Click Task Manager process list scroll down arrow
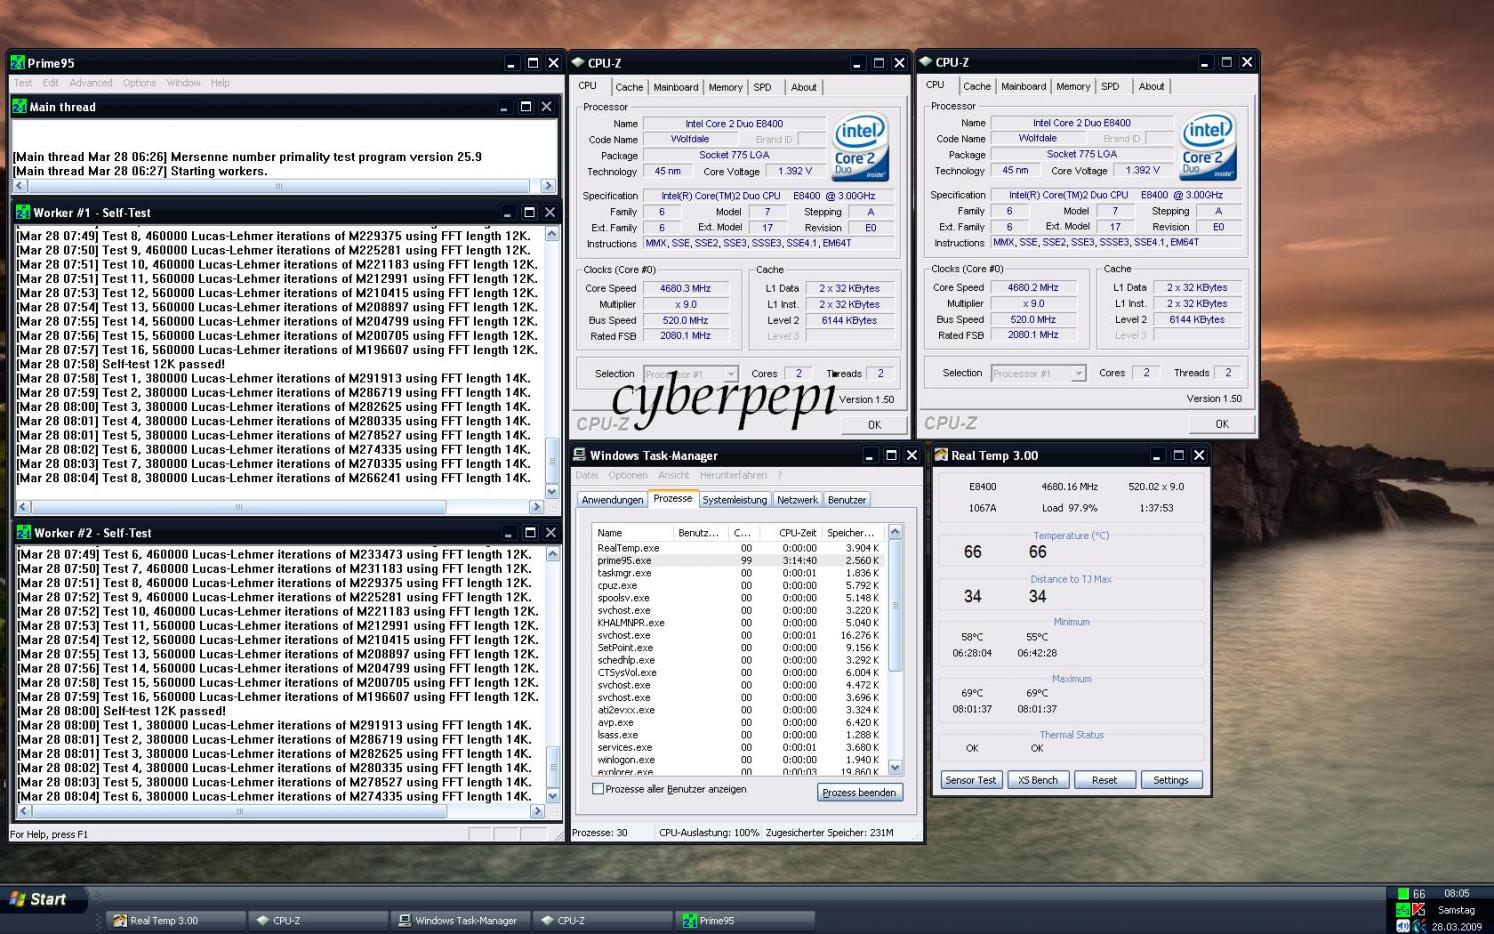This screenshot has height=934, width=1494. click(x=895, y=768)
